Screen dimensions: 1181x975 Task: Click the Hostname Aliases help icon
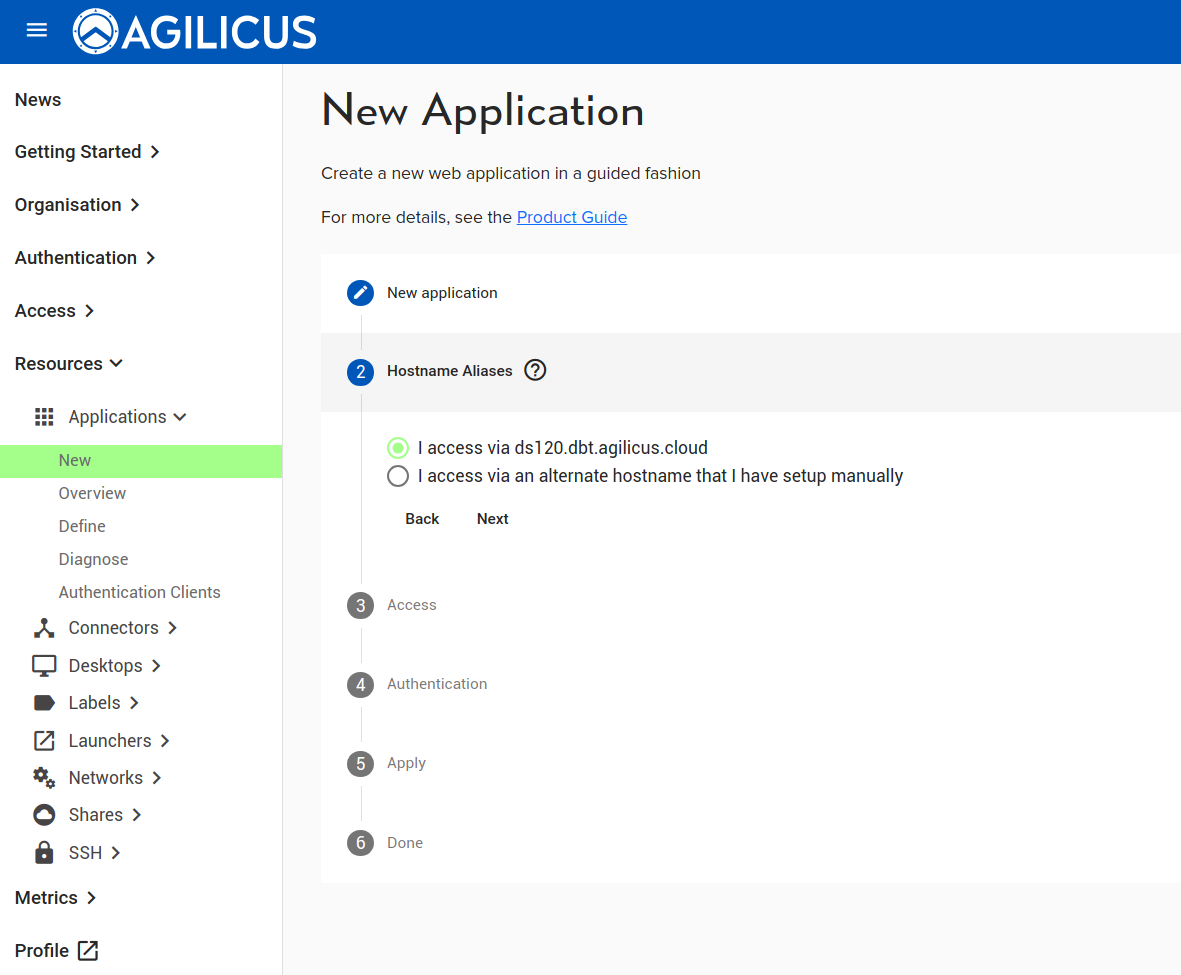pyautogui.click(x=536, y=371)
